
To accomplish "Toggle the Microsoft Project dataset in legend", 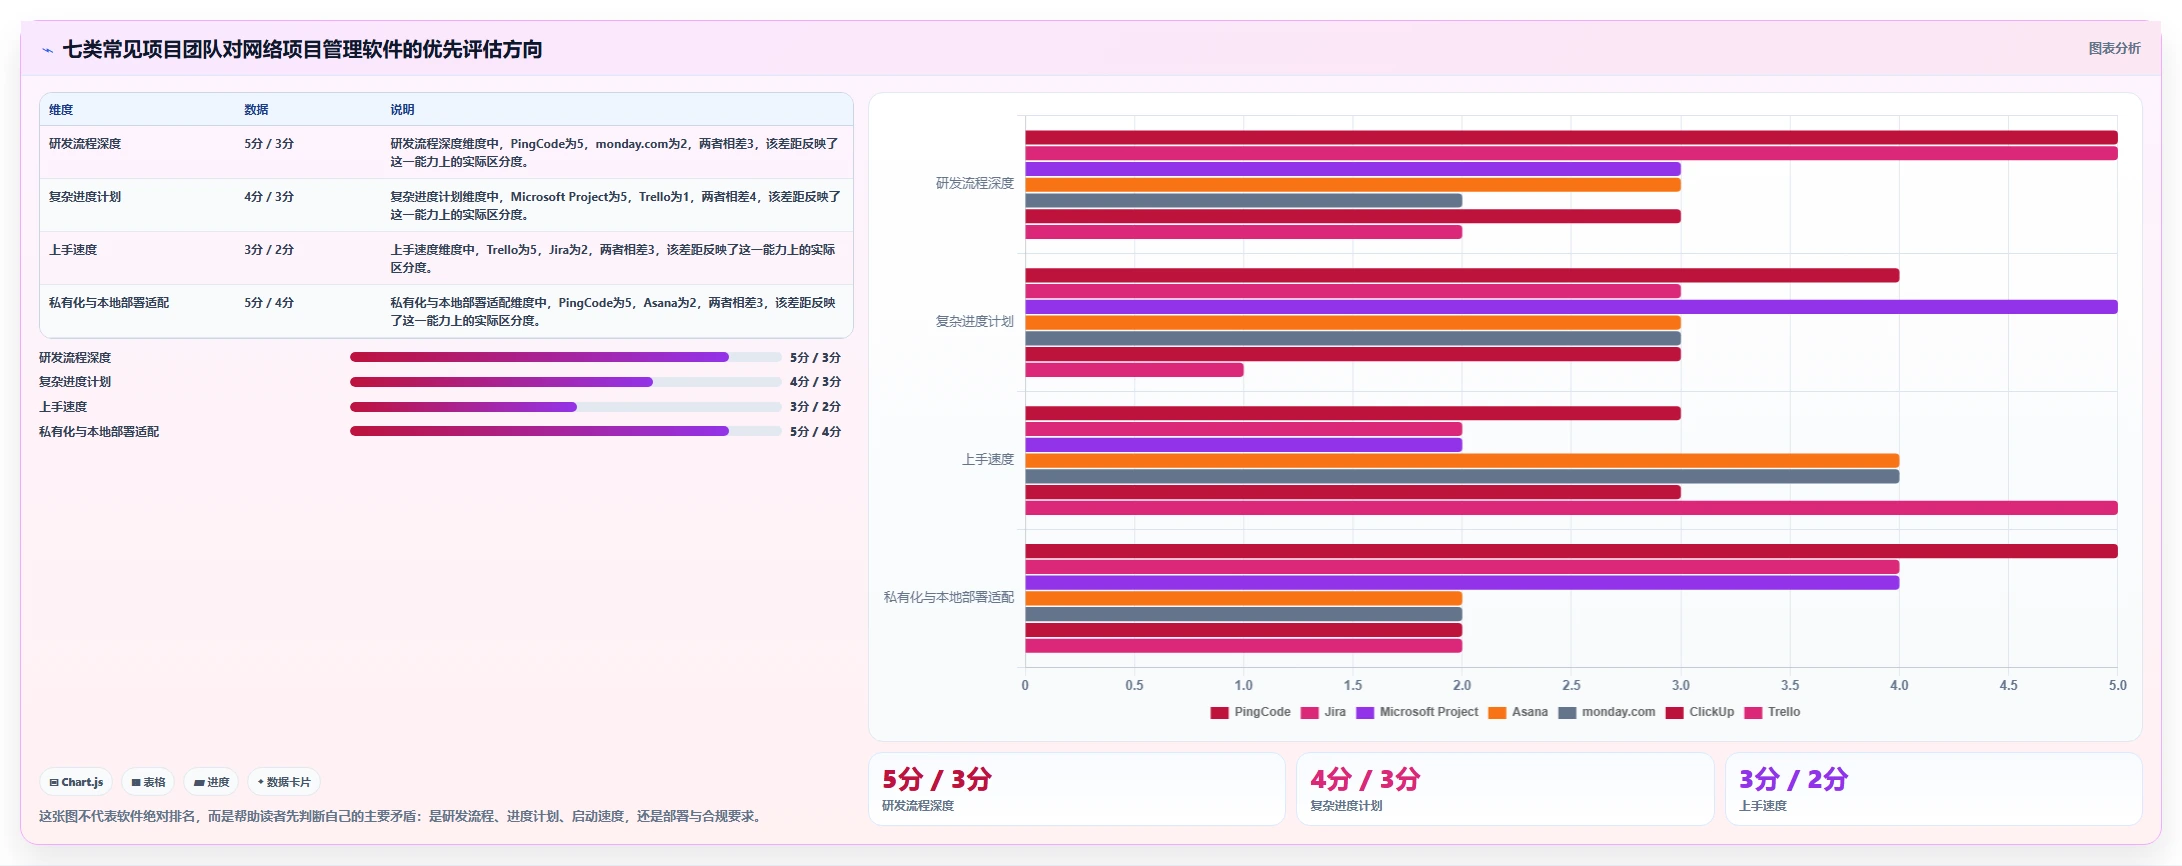I will point(1417,713).
